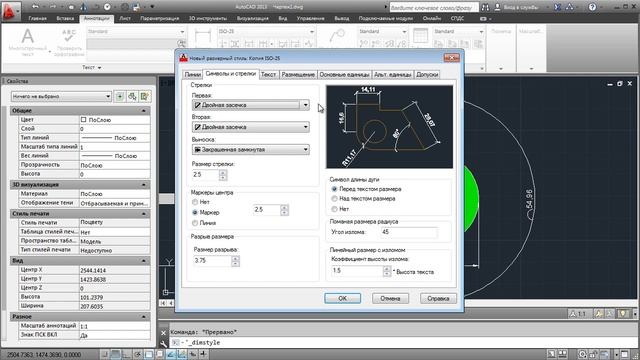Select Над текстом размера option
Screen dimensions: 640x360
[x=334, y=199]
